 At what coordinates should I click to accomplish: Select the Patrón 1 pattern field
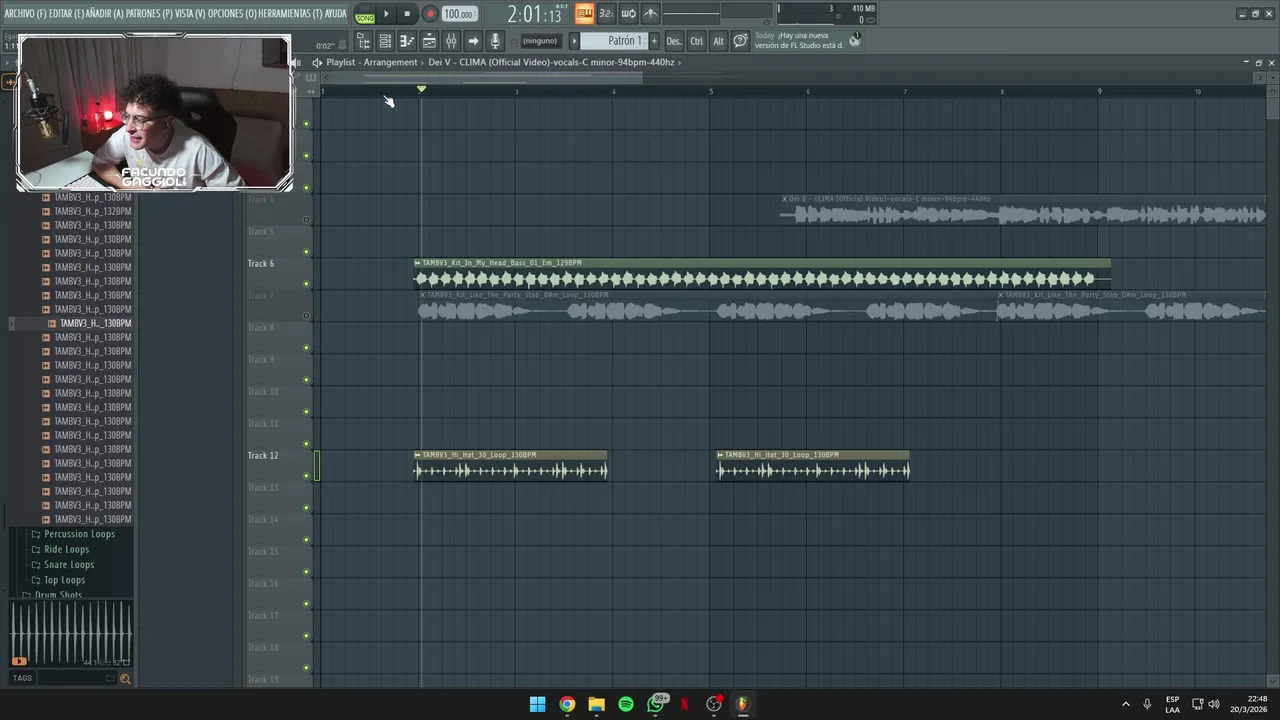click(614, 41)
